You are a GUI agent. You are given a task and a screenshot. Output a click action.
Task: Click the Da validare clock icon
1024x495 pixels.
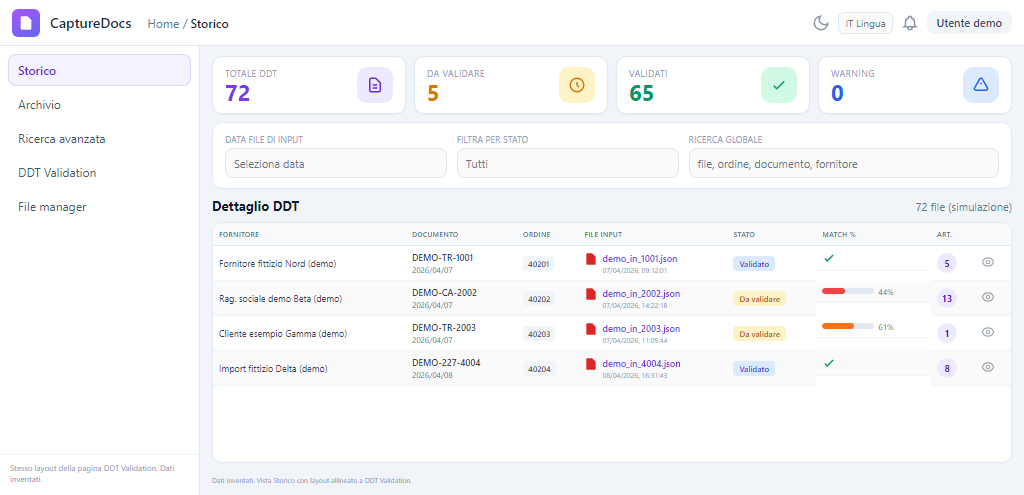click(577, 85)
